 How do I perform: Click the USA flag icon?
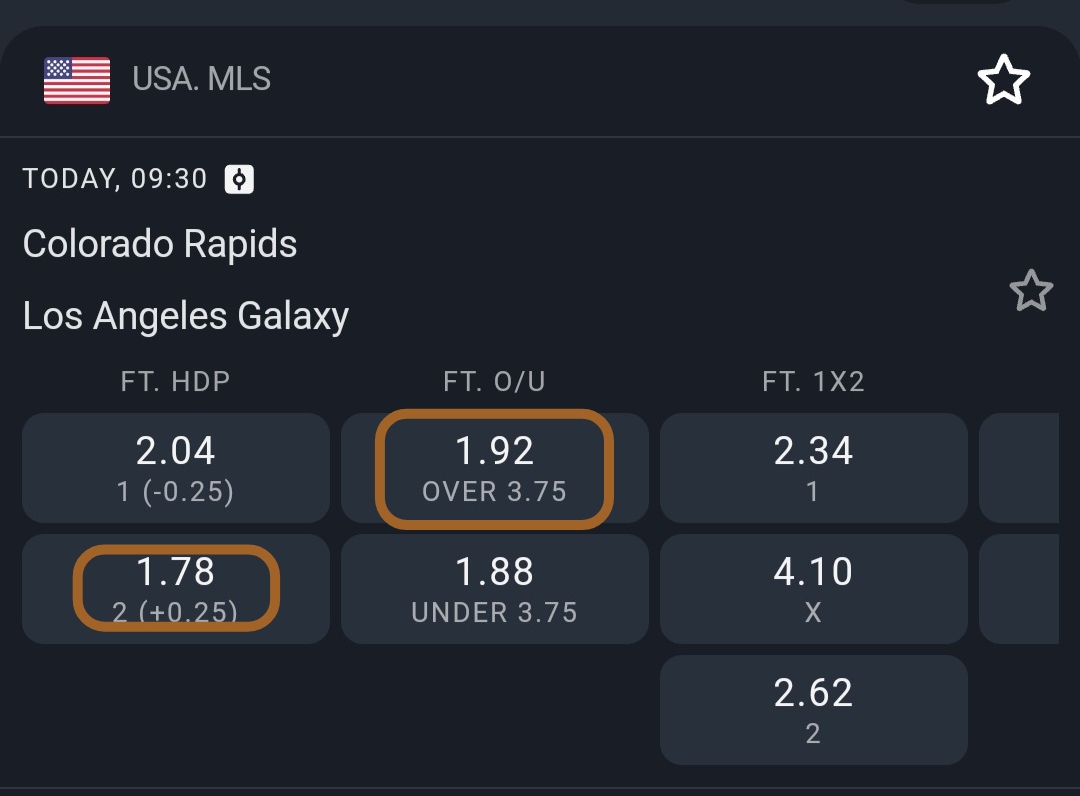tap(77, 80)
